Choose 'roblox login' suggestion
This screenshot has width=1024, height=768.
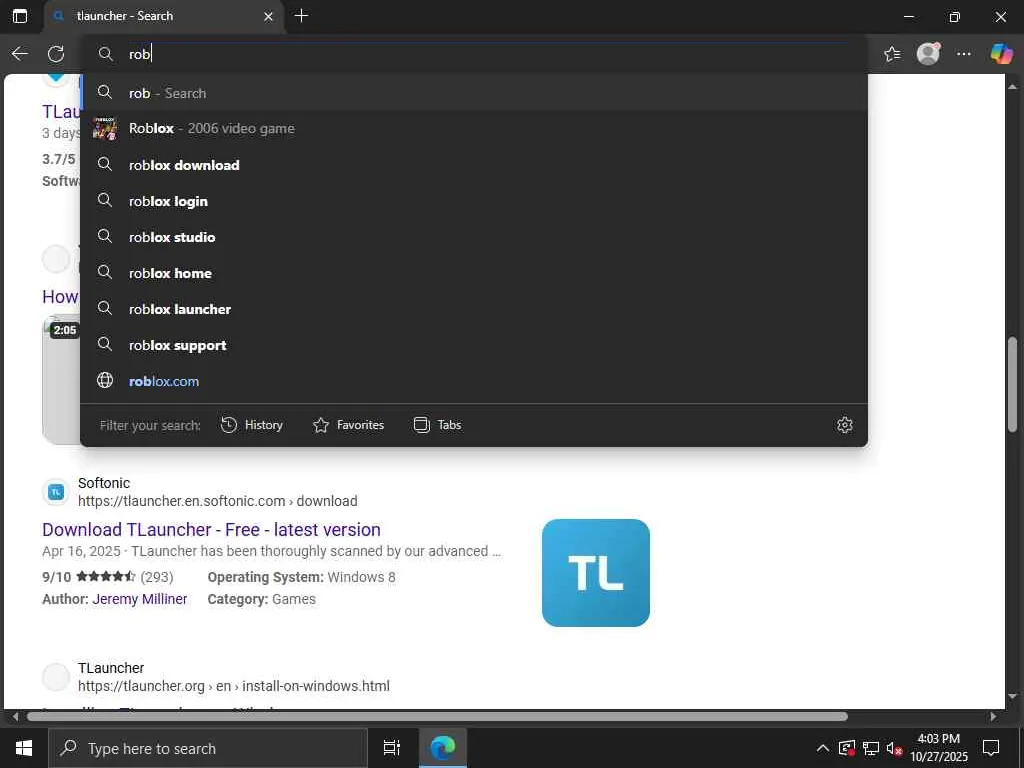coord(474,201)
